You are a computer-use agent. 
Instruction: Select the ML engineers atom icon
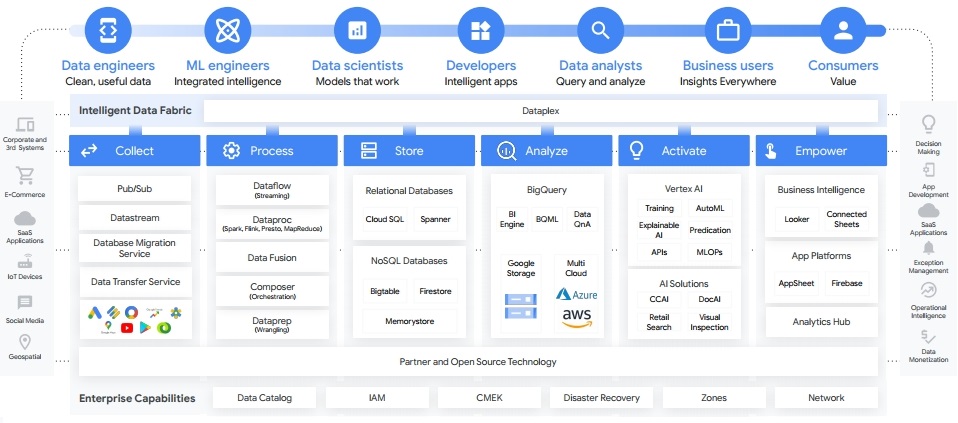click(227, 30)
